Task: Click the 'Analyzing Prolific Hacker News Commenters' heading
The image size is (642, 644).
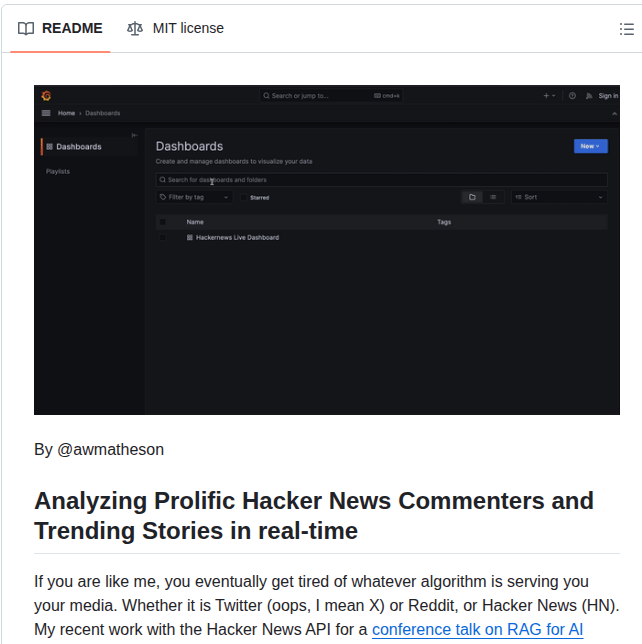Action: coord(314,515)
